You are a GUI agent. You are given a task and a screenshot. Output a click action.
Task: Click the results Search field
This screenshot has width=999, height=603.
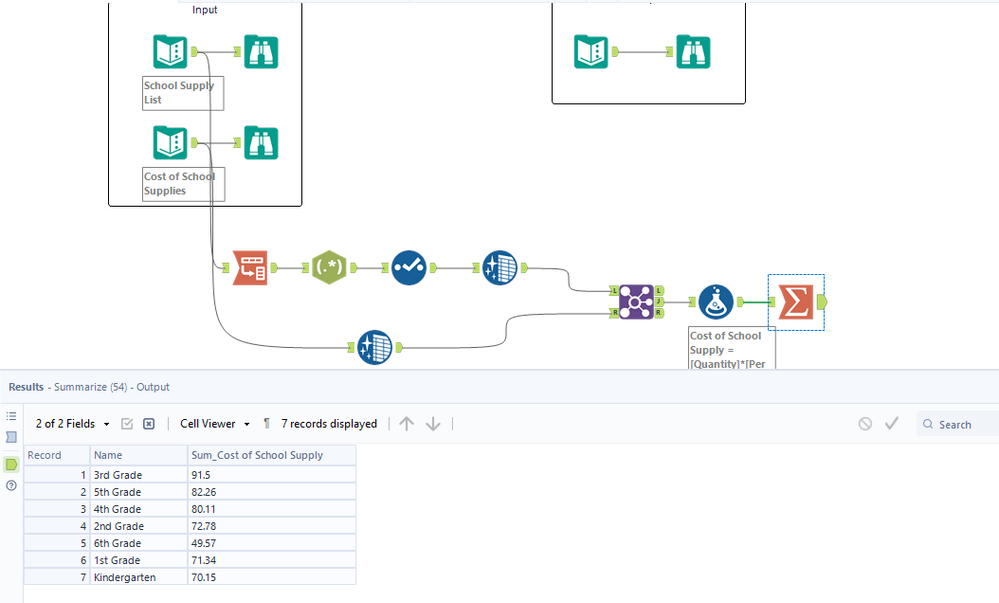tap(958, 425)
